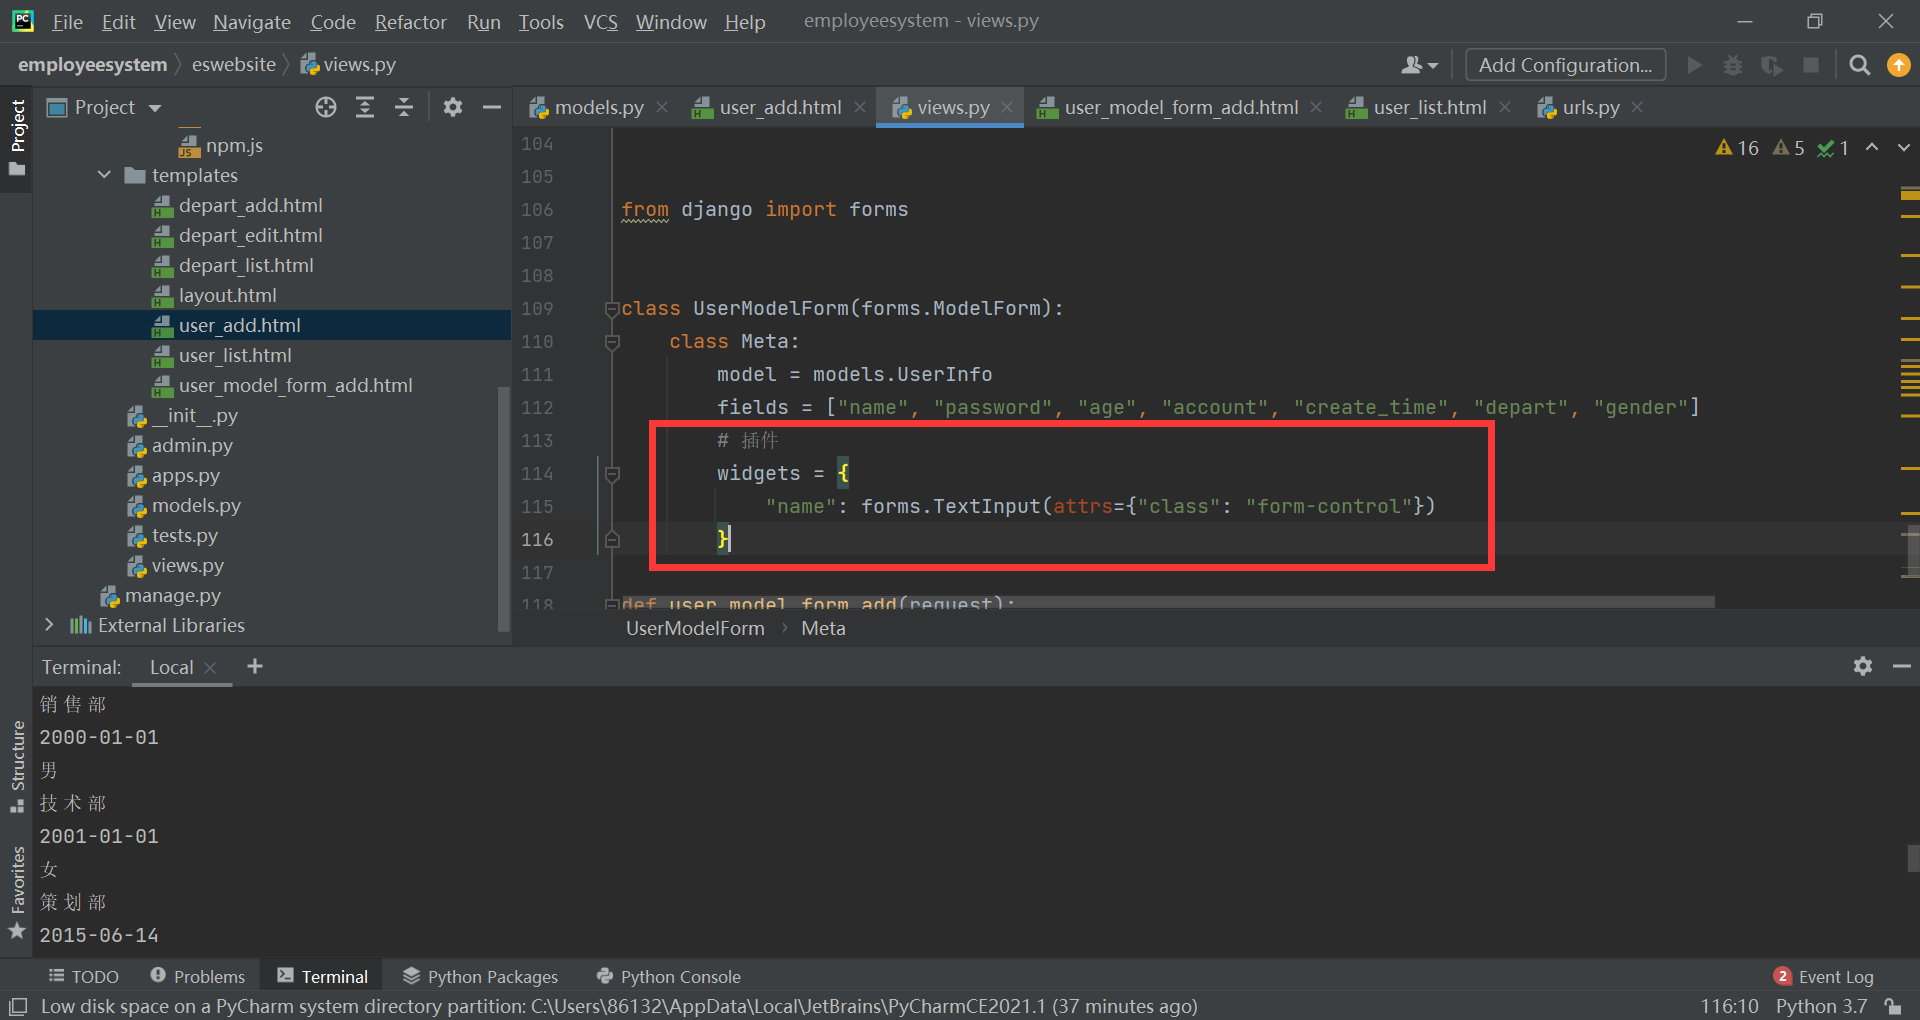This screenshot has height=1020, width=1920.
Task: Click the Collapse All icon in Project panel
Action: [404, 107]
